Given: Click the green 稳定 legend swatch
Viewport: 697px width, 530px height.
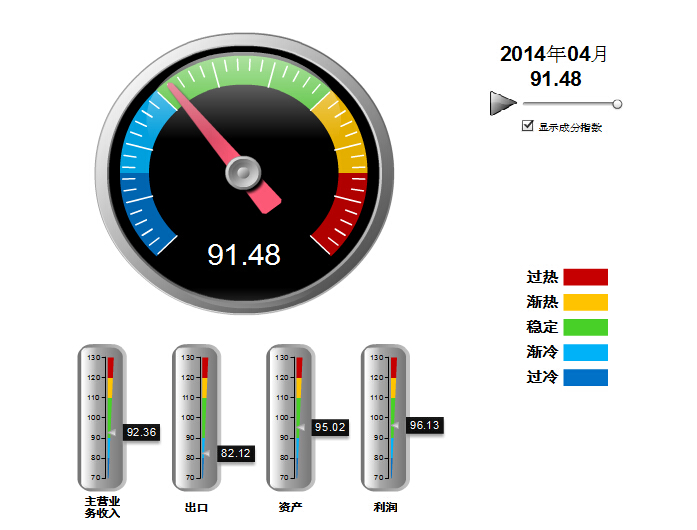Looking at the screenshot, I should click(x=585, y=327).
